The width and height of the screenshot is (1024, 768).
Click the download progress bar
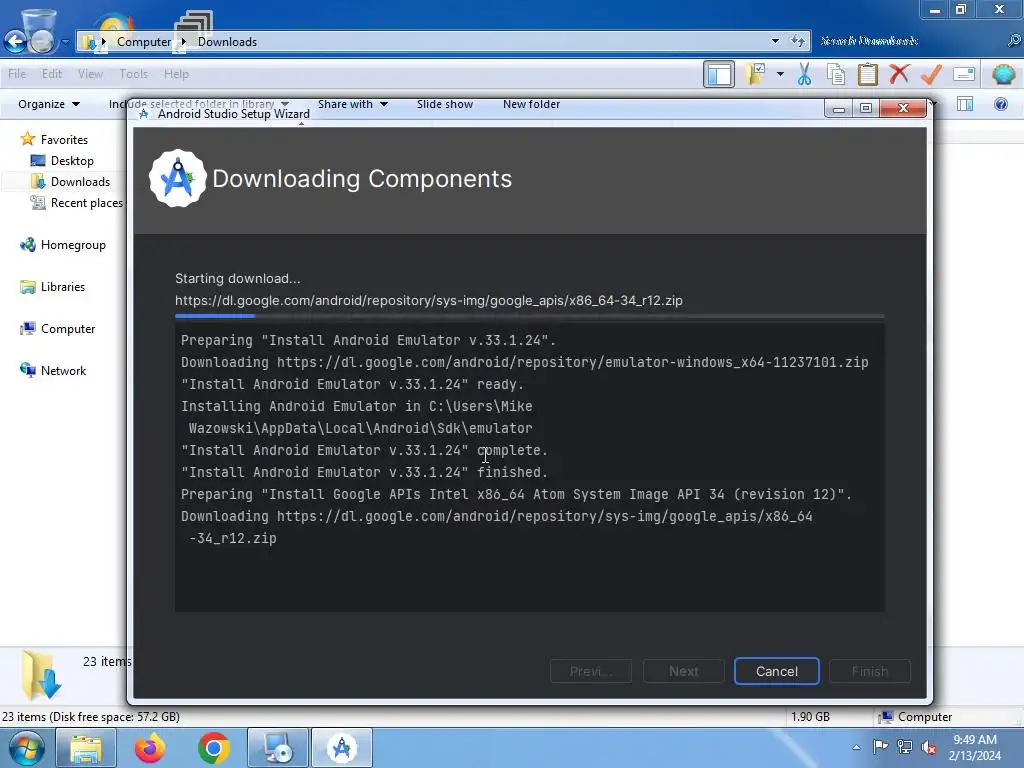(x=530, y=316)
